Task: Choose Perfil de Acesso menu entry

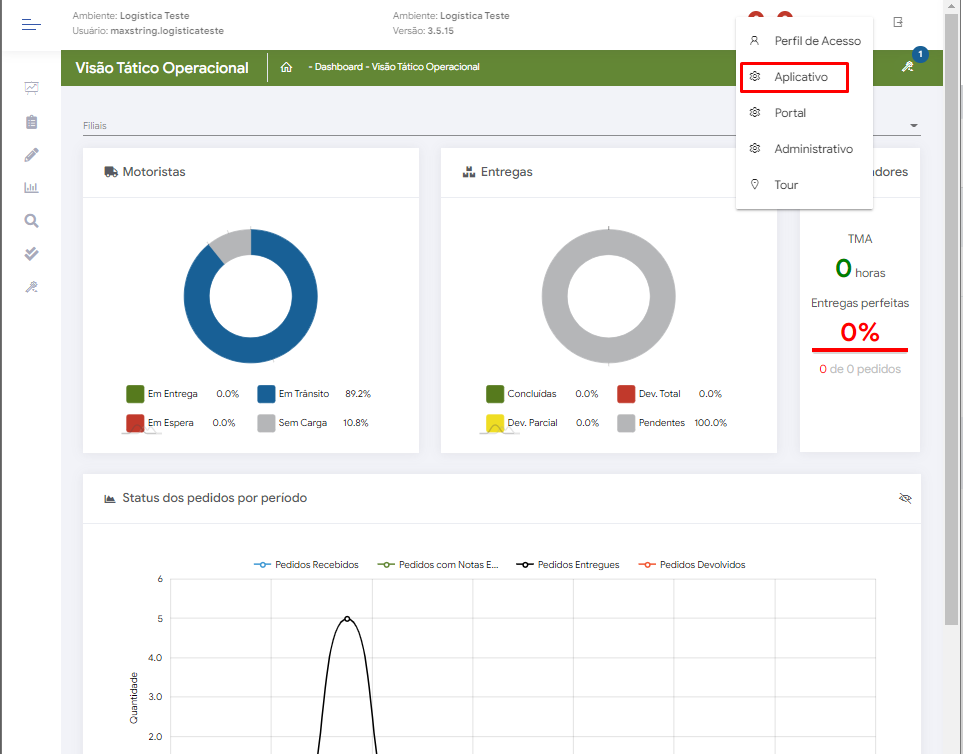Action: (816, 41)
